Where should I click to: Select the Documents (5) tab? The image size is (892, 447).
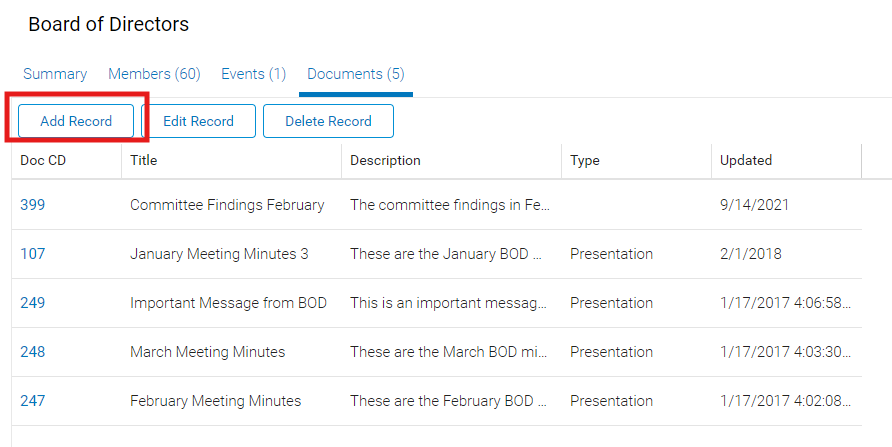point(356,74)
